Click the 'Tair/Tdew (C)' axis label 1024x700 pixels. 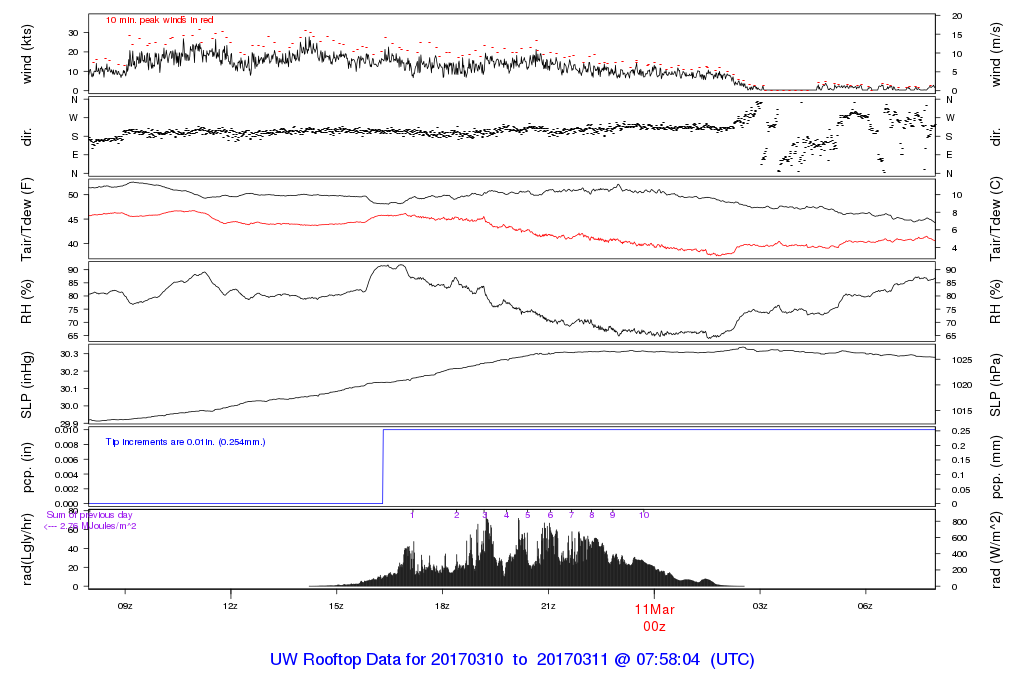(995, 219)
